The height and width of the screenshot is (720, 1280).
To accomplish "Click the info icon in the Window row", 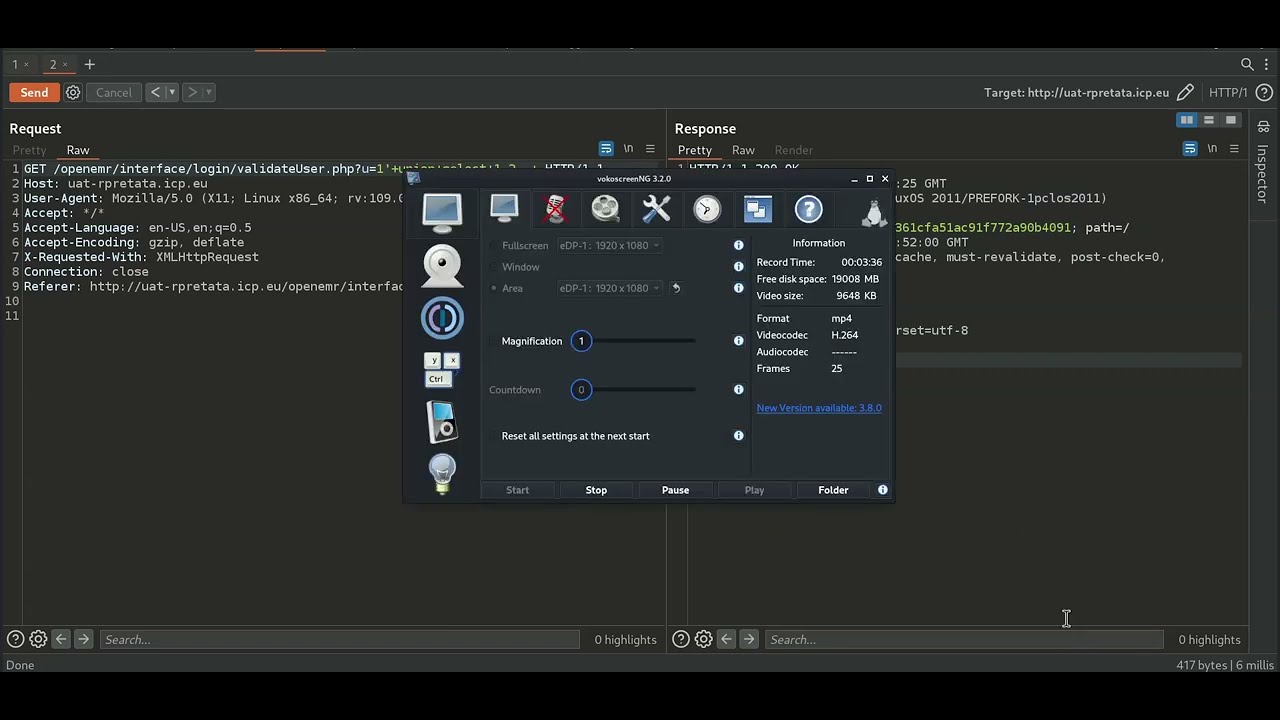I will click(x=739, y=267).
